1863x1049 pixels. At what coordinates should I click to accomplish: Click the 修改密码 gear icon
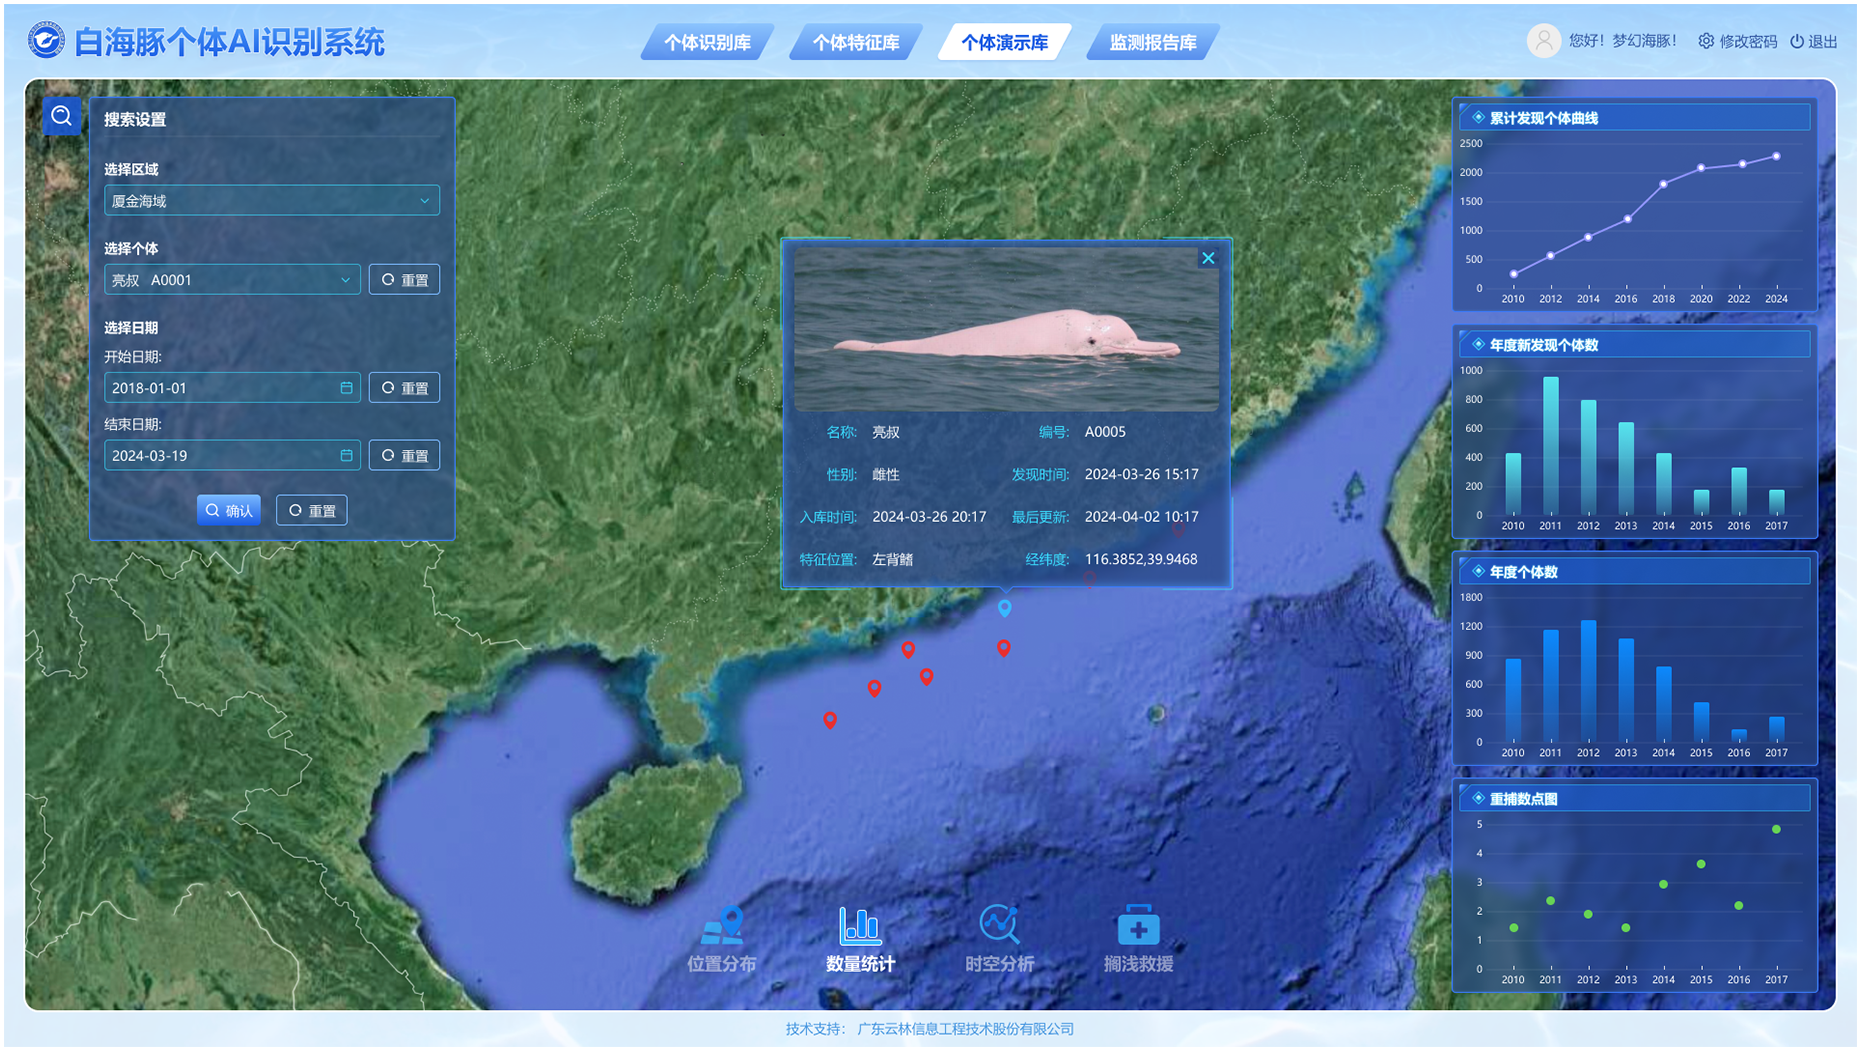coord(1706,41)
